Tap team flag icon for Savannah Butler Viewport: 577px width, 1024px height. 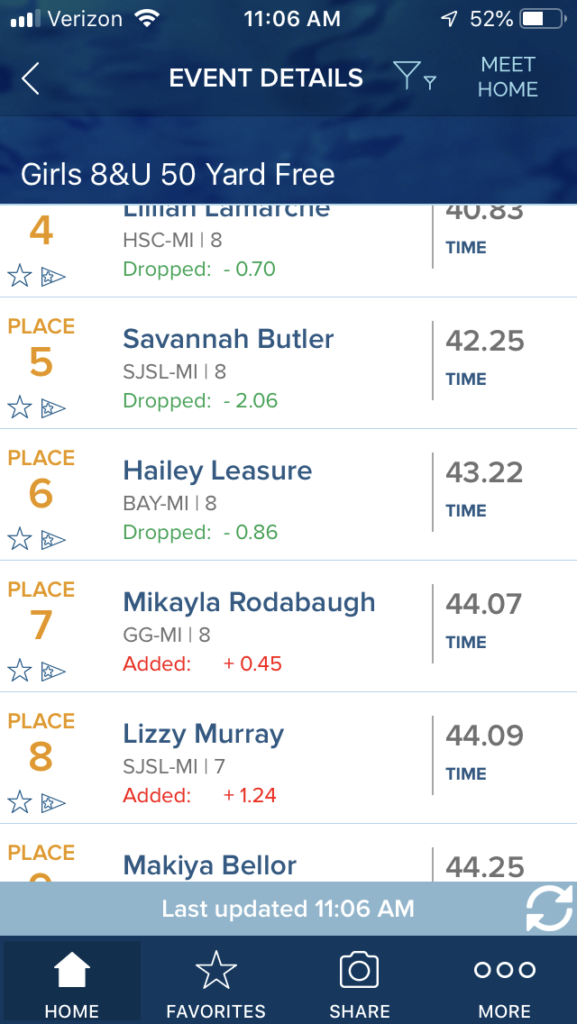pyautogui.click(x=53, y=408)
